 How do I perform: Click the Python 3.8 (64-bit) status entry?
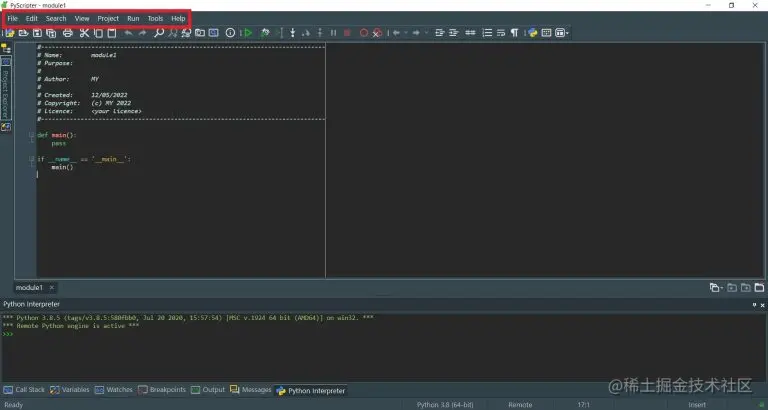click(445, 405)
